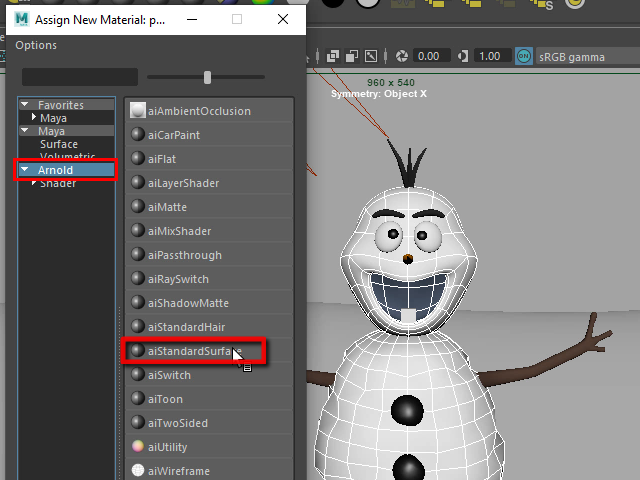Select the aiStandardSurface shader

click(x=194, y=351)
